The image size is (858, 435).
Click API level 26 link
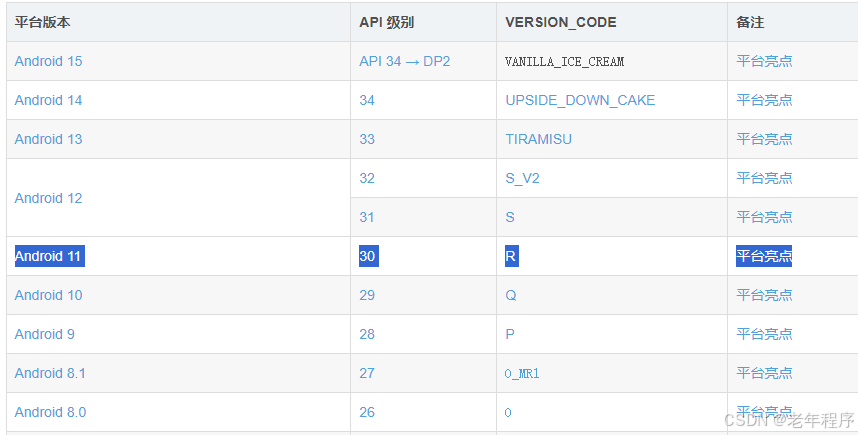pyautogui.click(x=367, y=412)
